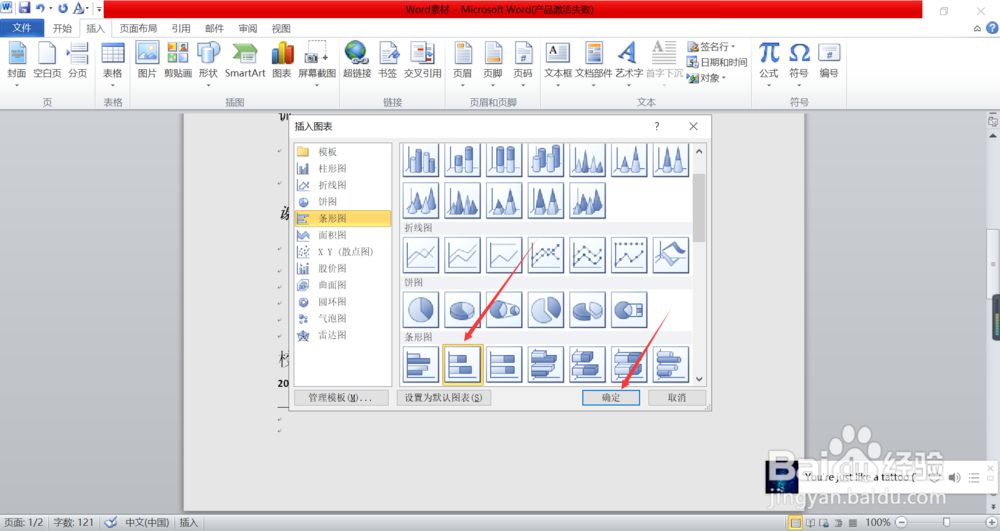Select Area chart (面积图) category
1000x531 pixels.
point(342,235)
